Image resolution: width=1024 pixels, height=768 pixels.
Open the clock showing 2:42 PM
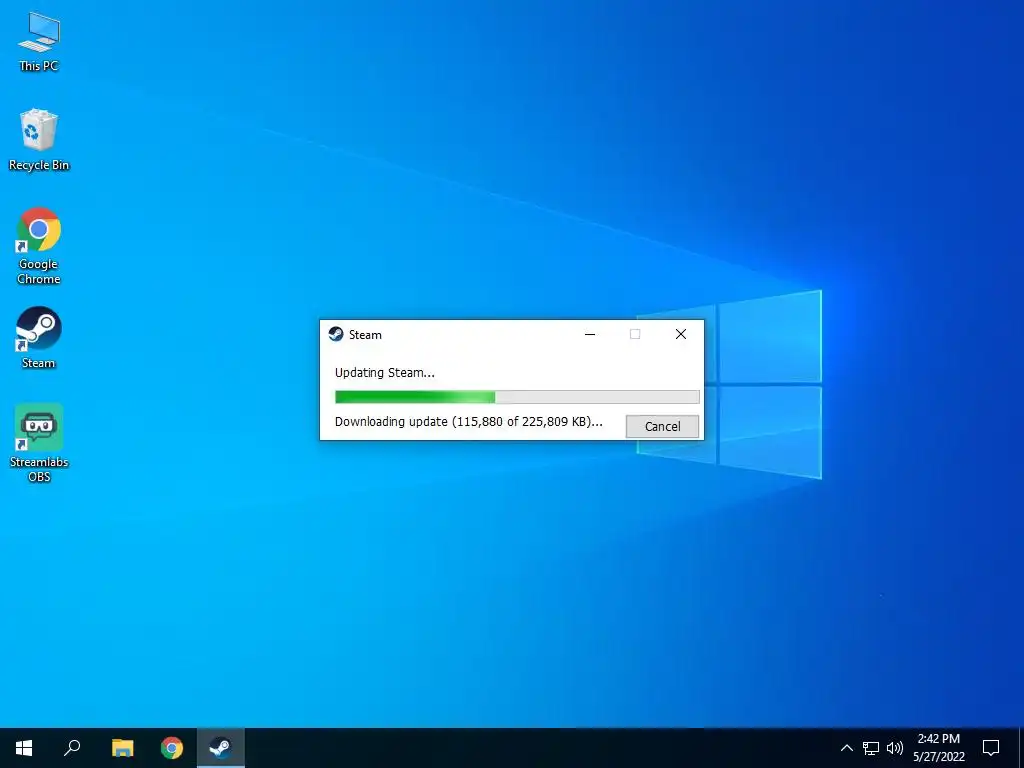point(938,748)
